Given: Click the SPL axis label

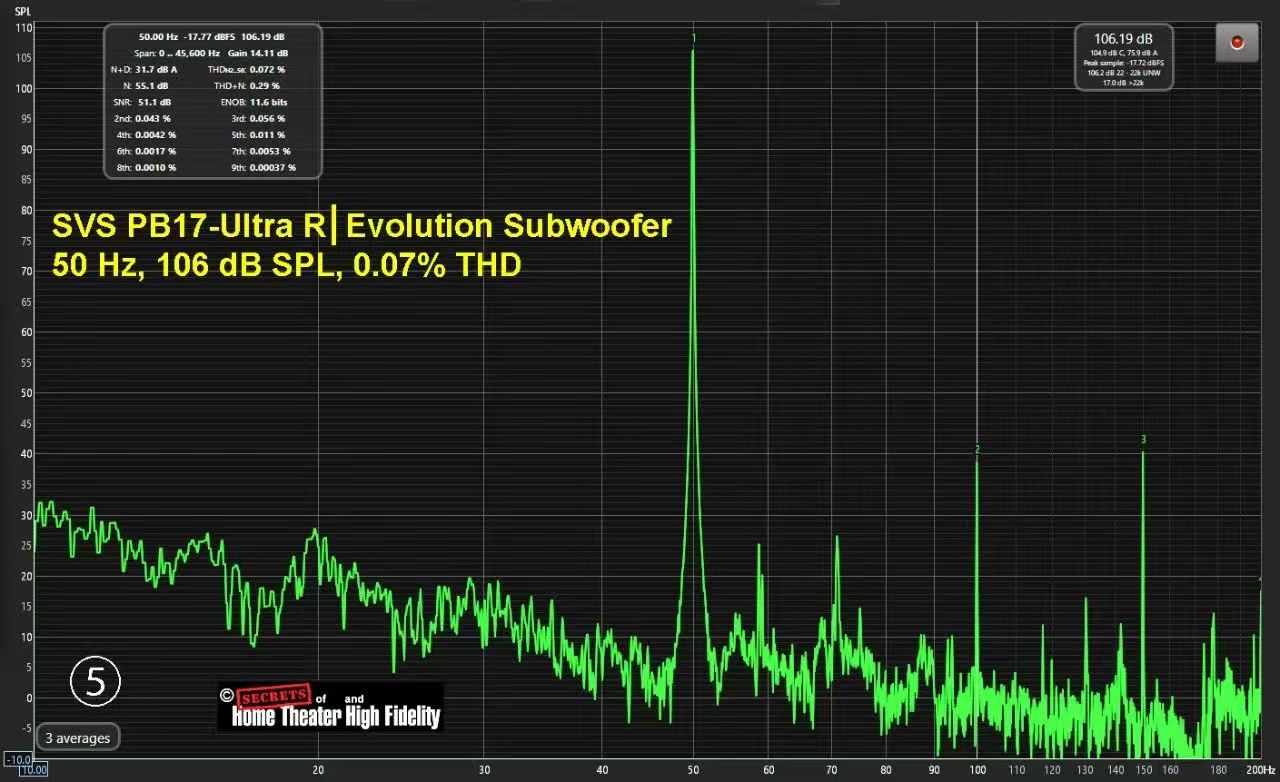Looking at the screenshot, I should point(23,11).
